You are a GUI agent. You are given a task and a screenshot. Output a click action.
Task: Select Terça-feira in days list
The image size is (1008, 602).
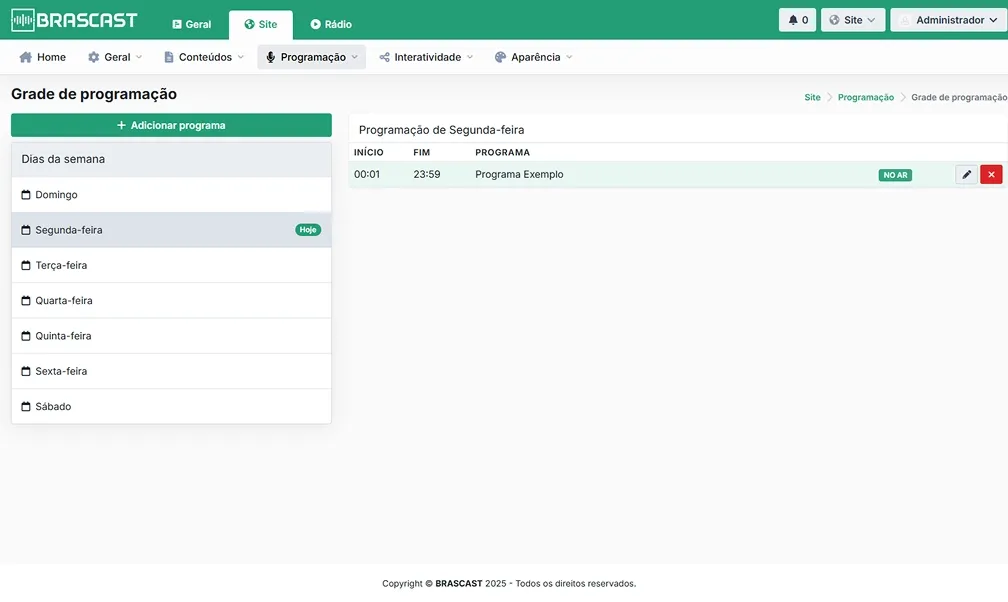click(x=171, y=265)
